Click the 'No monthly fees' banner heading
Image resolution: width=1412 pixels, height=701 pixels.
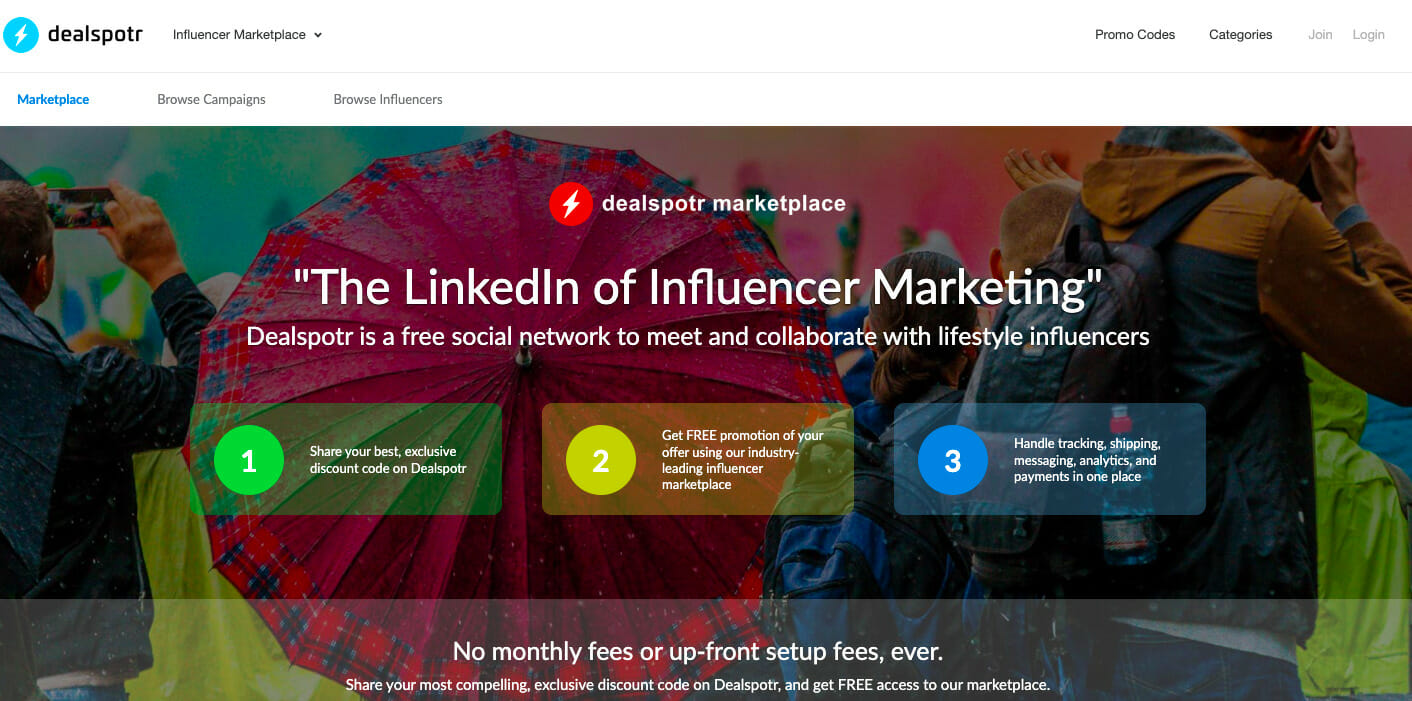point(697,652)
